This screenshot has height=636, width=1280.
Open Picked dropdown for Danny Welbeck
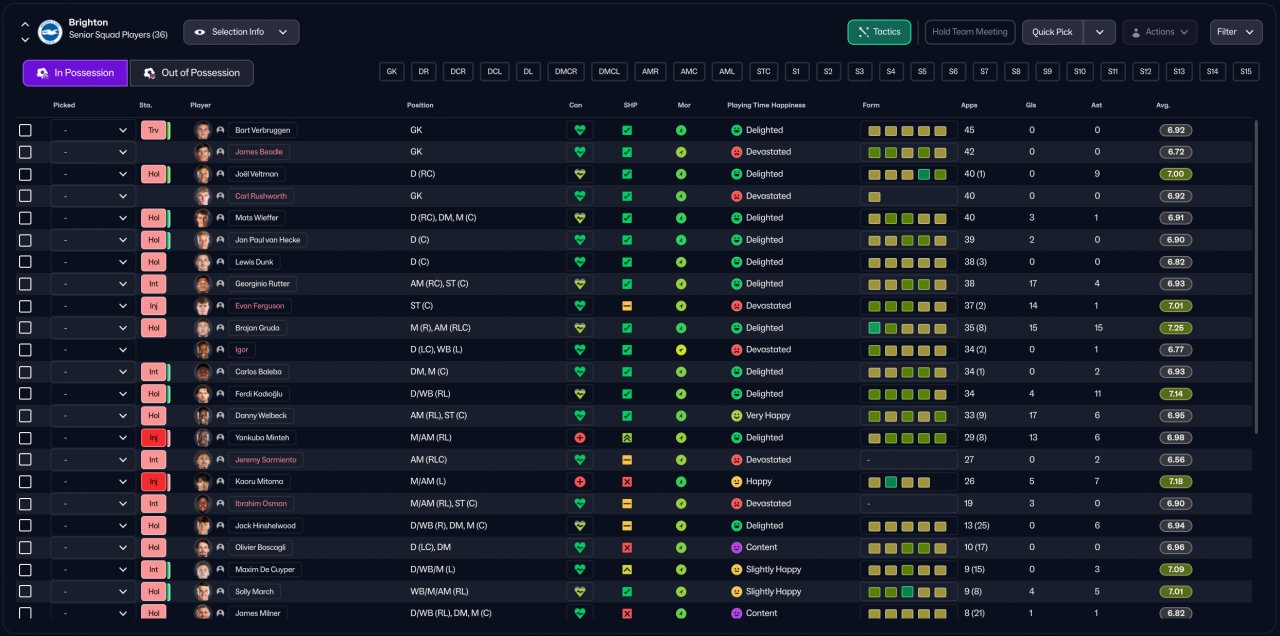[93, 416]
